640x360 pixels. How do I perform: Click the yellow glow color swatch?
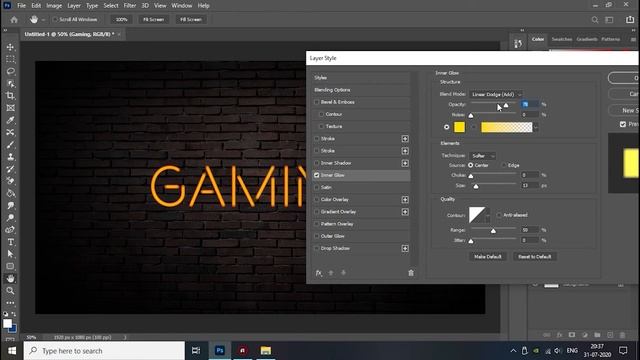click(459, 127)
